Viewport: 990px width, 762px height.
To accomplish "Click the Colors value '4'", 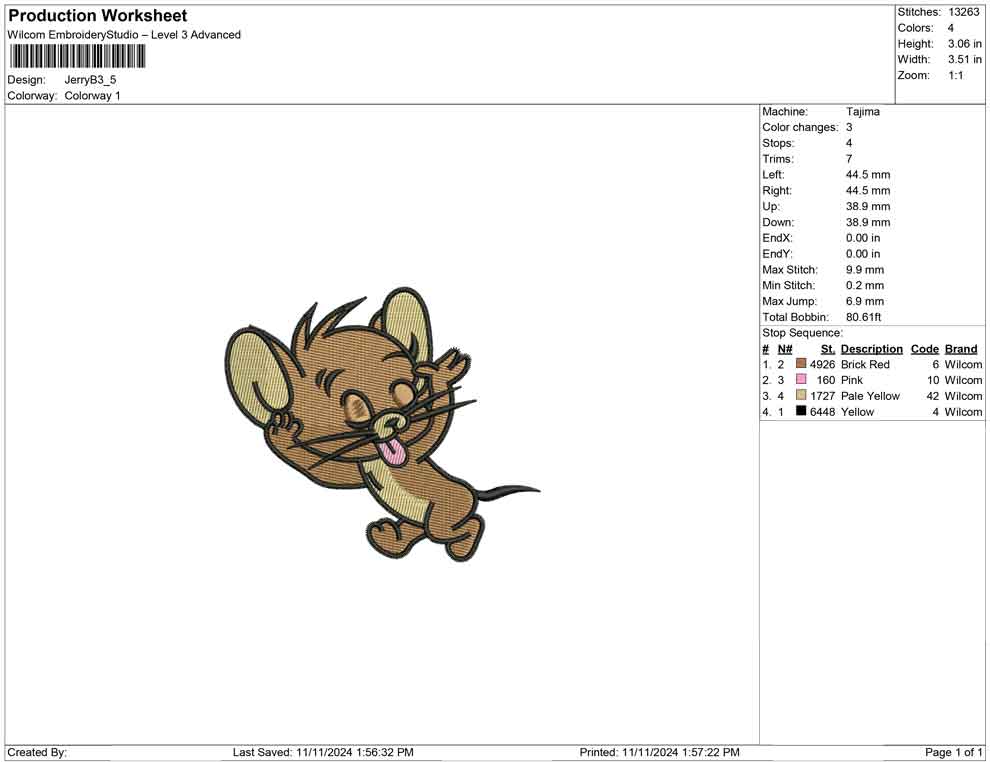I will pos(951,28).
